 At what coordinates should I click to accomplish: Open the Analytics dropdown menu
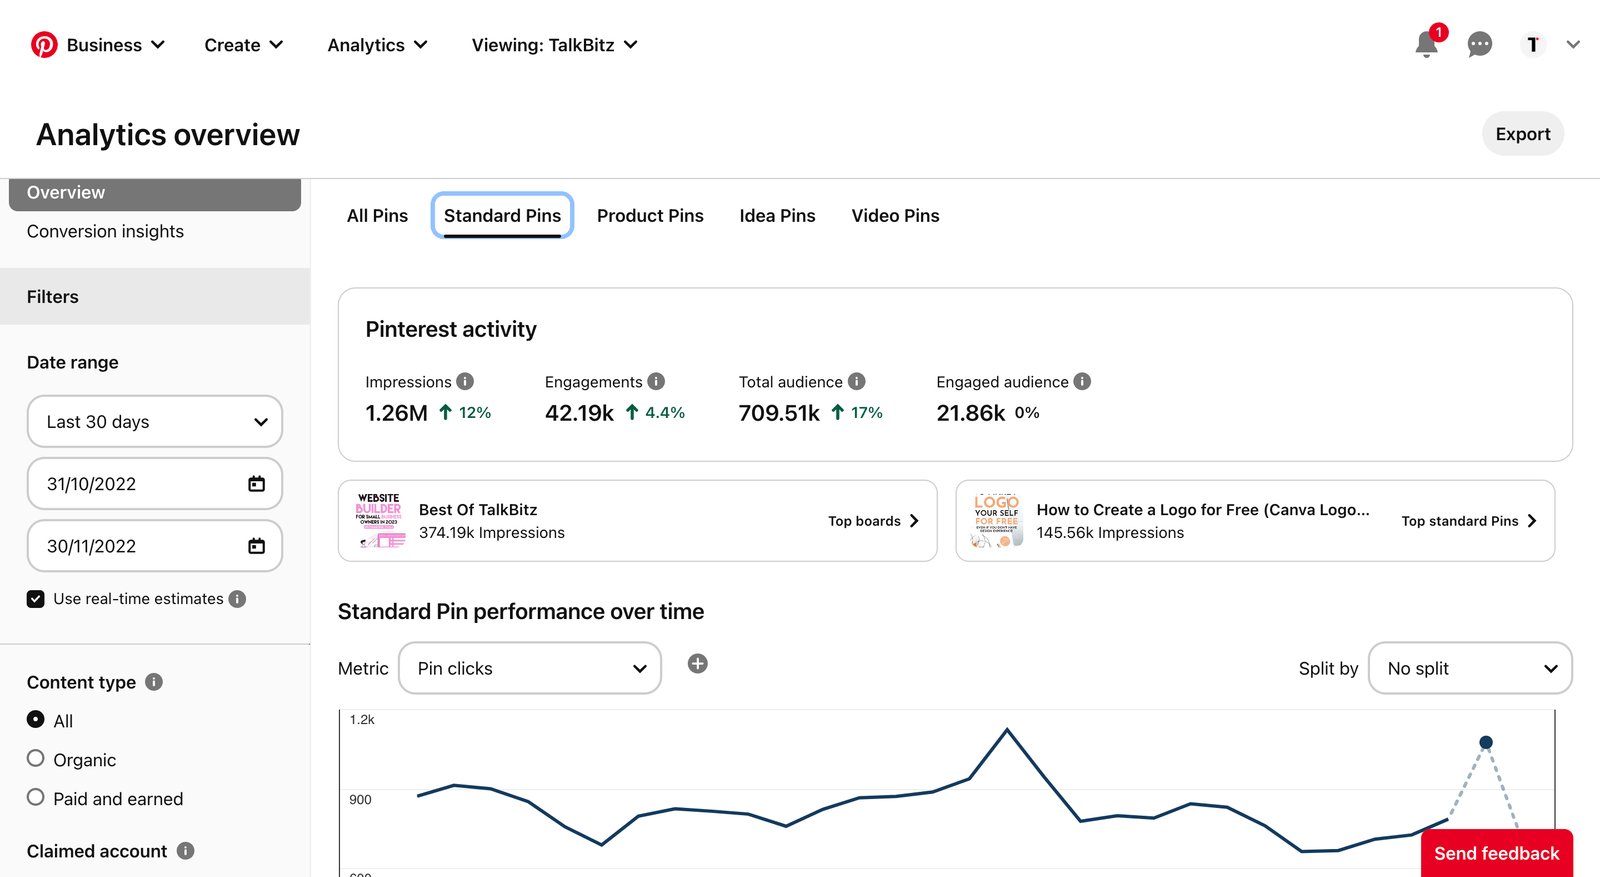[378, 45]
